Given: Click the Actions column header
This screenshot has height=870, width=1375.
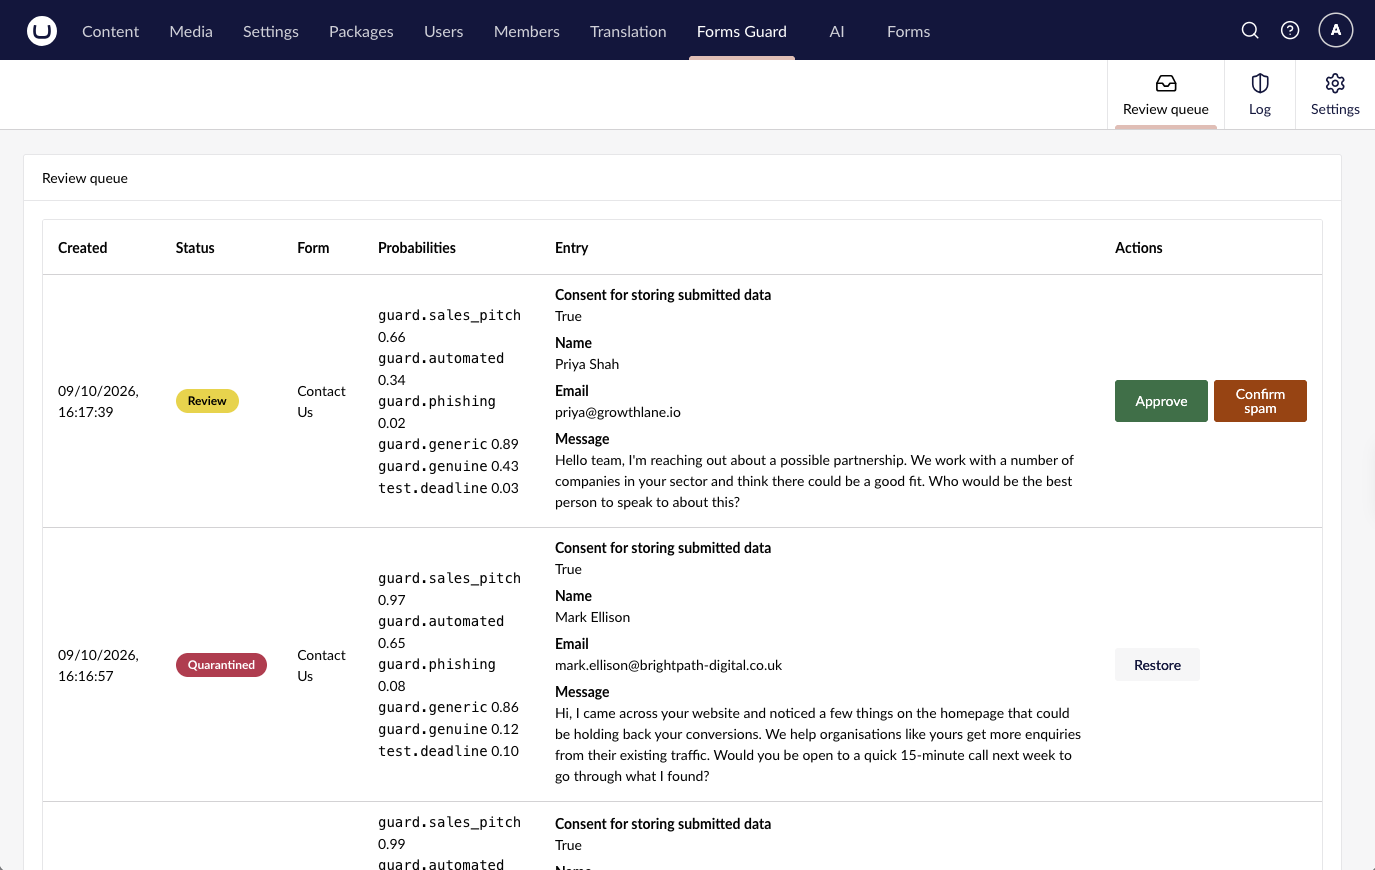Looking at the screenshot, I should 1139,248.
